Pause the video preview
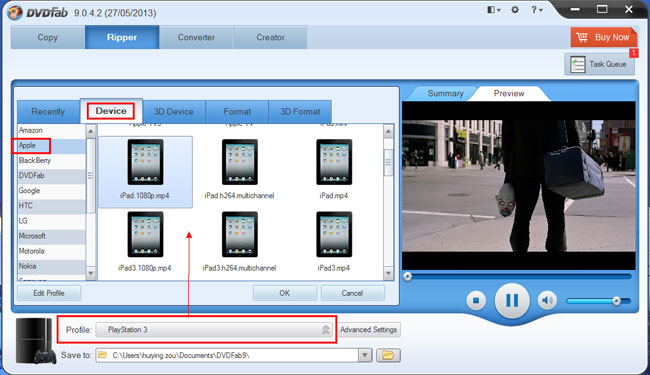 click(512, 300)
